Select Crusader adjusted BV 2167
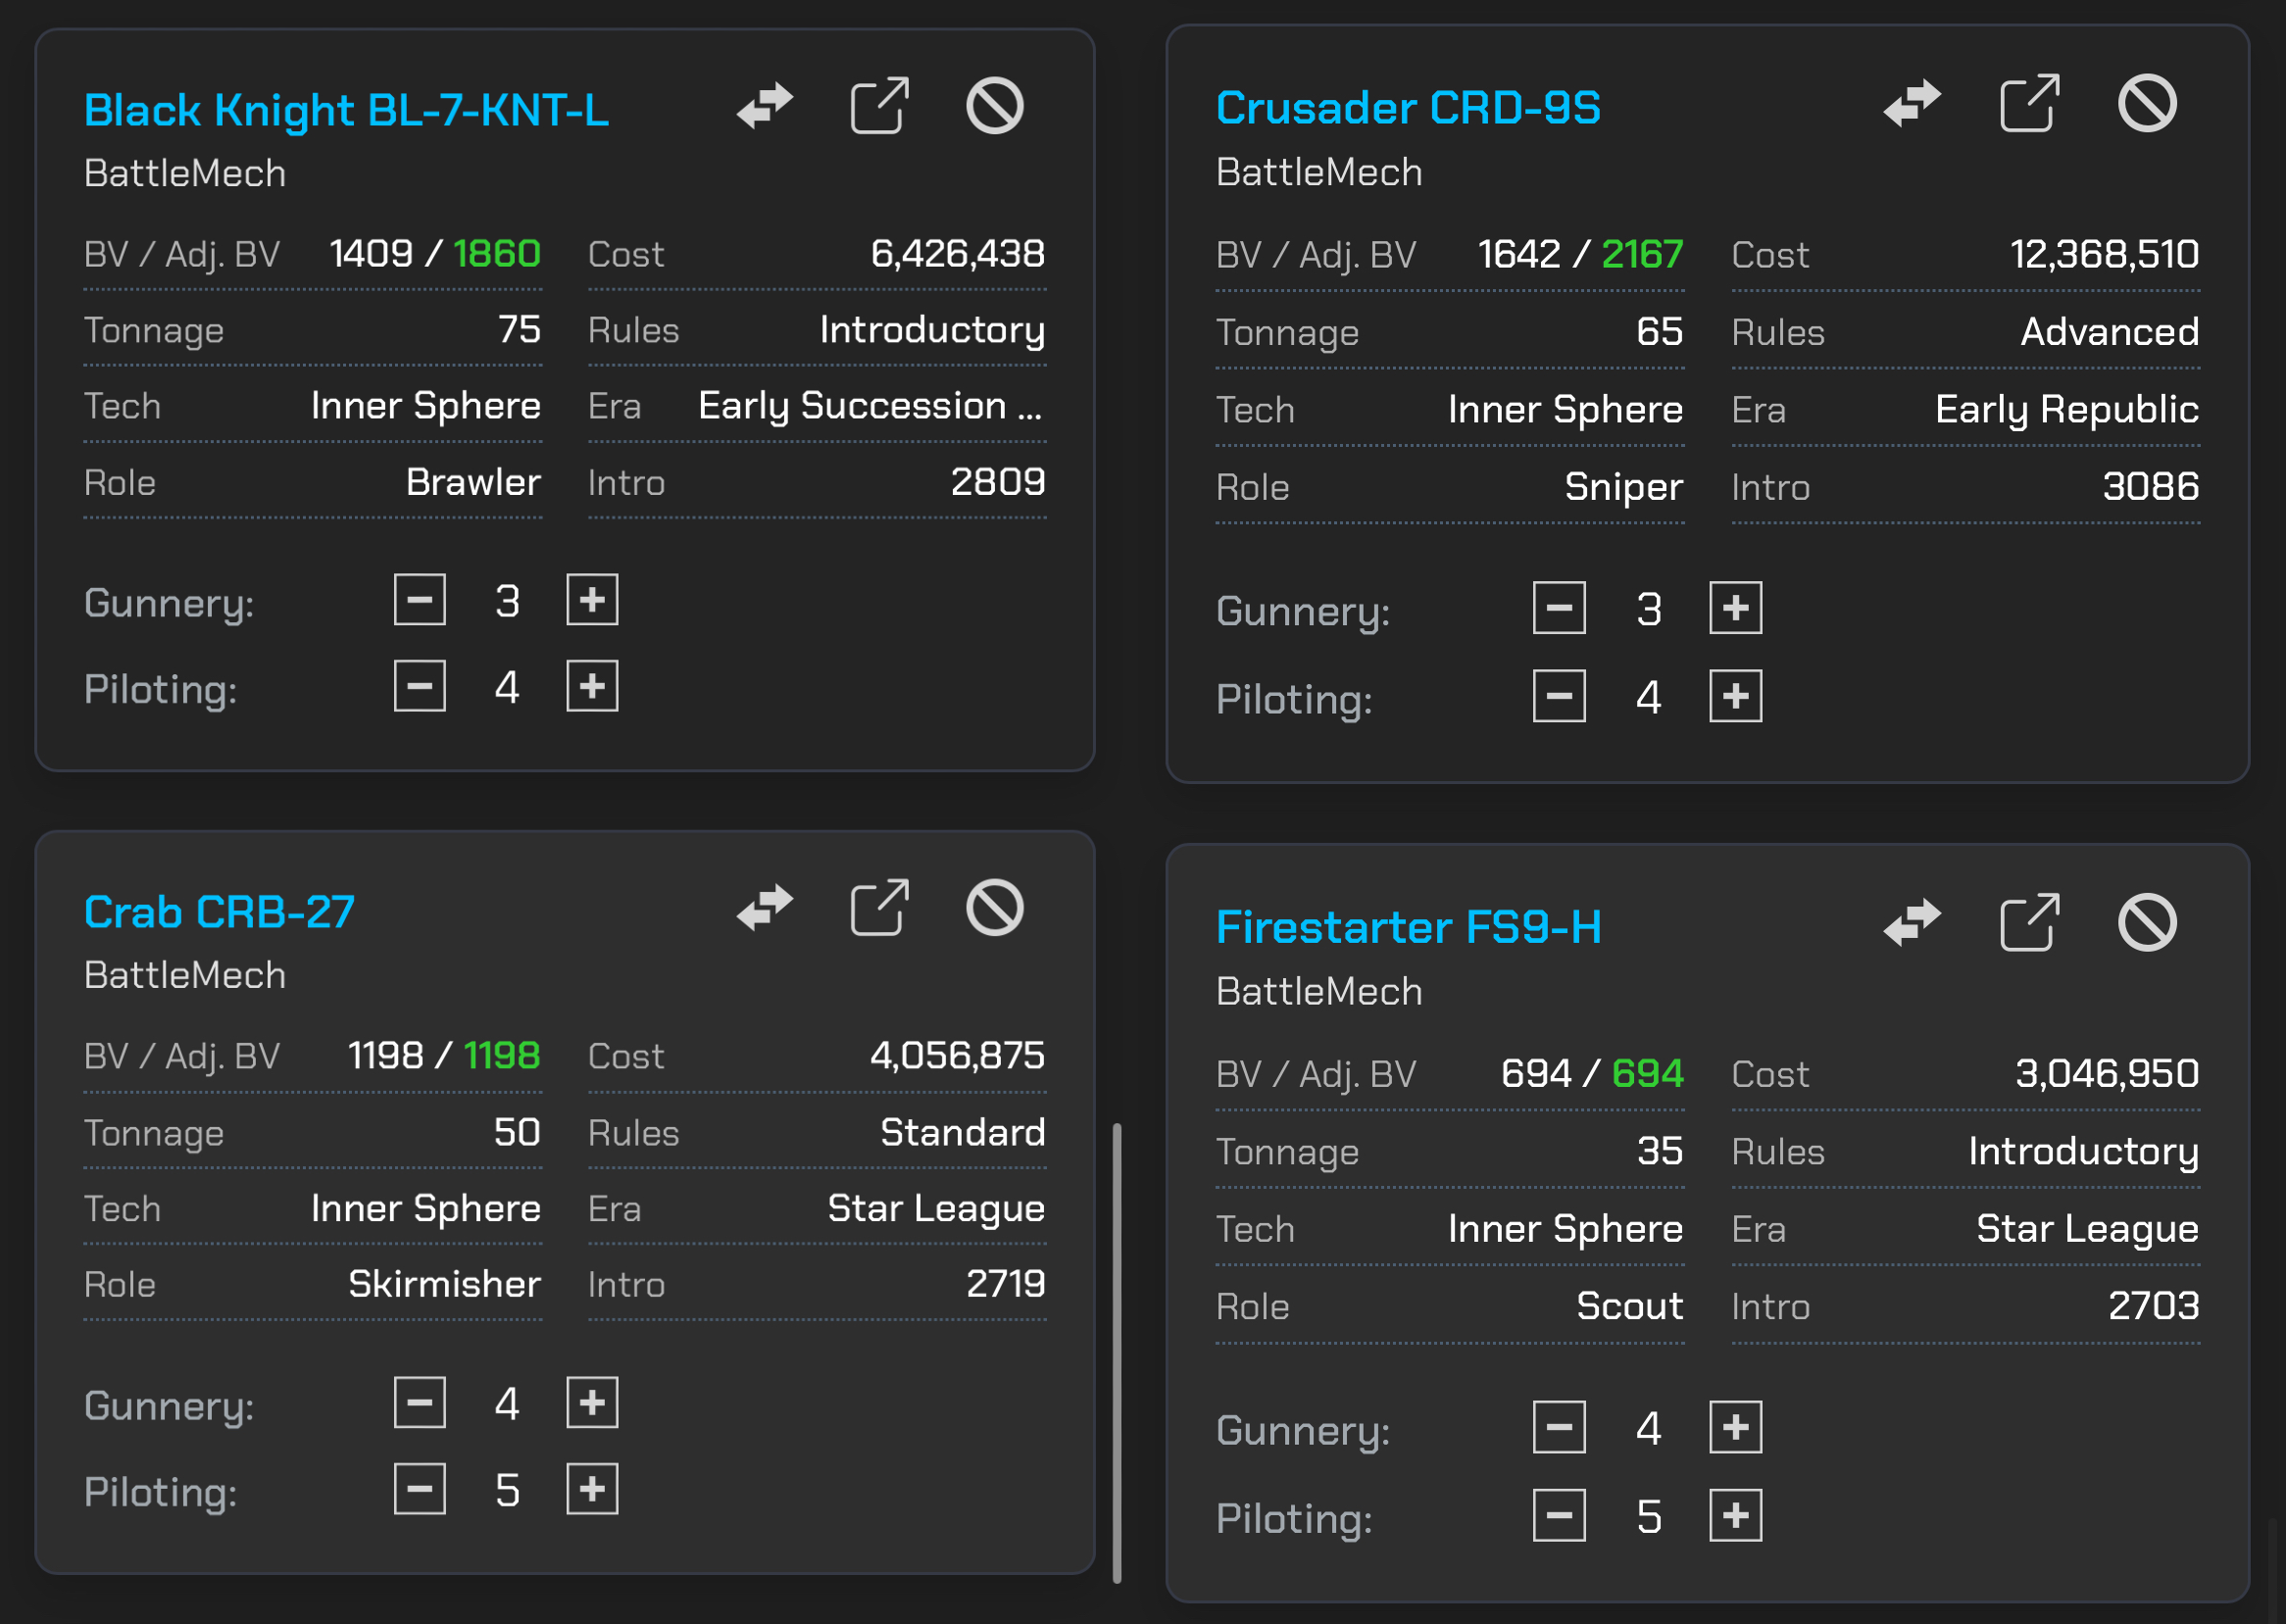 [1642, 254]
